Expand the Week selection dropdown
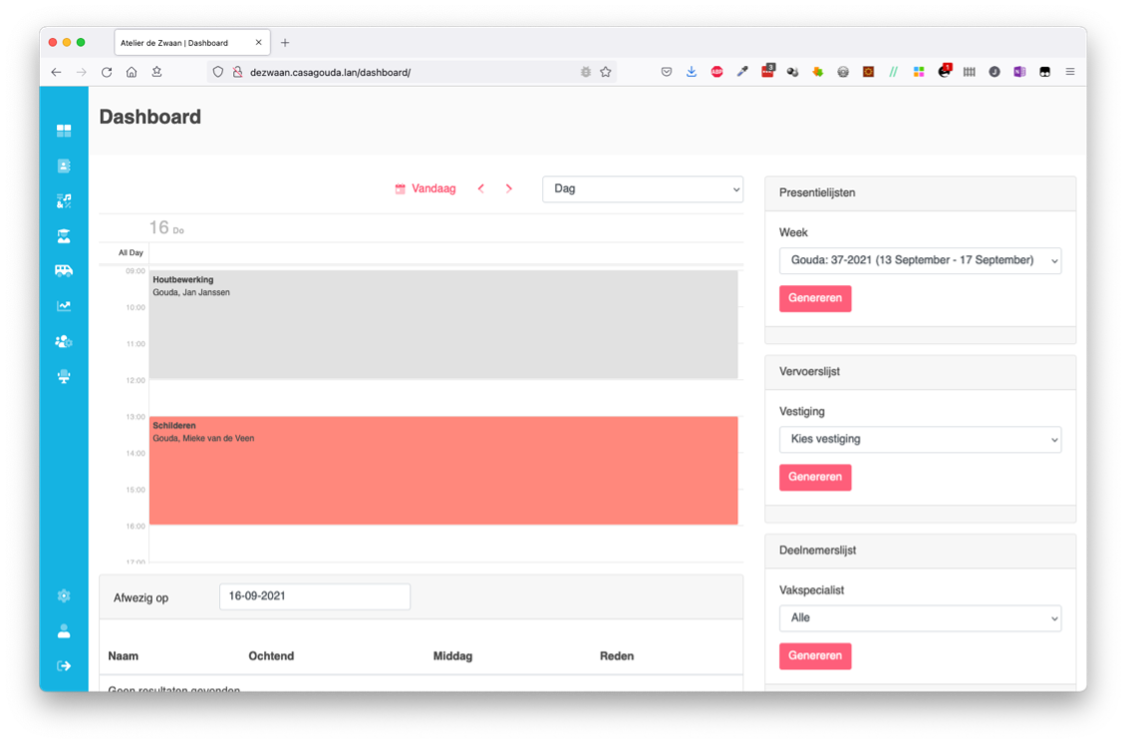The height and width of the screenshot is (748, 1130). (x=919, y=261)
